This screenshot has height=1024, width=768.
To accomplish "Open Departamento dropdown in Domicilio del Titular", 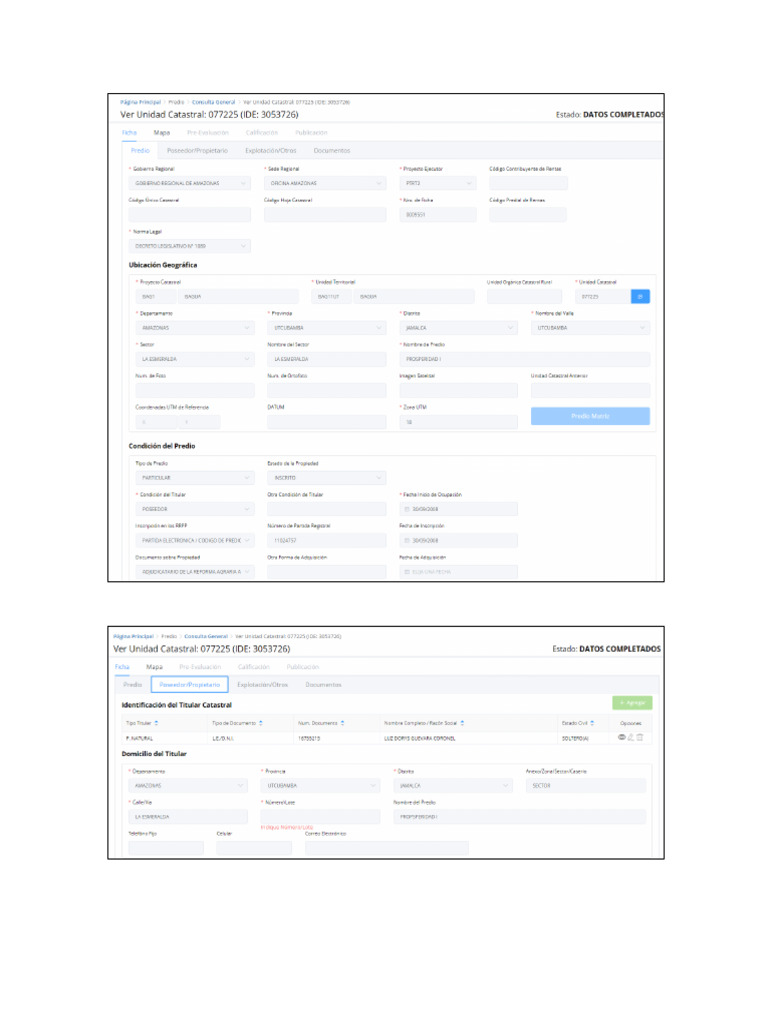I will [x=188, y=786].
